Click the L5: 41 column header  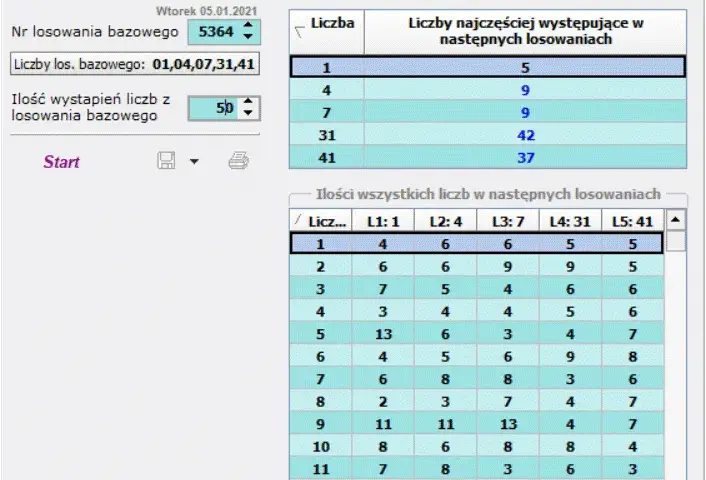632,221
